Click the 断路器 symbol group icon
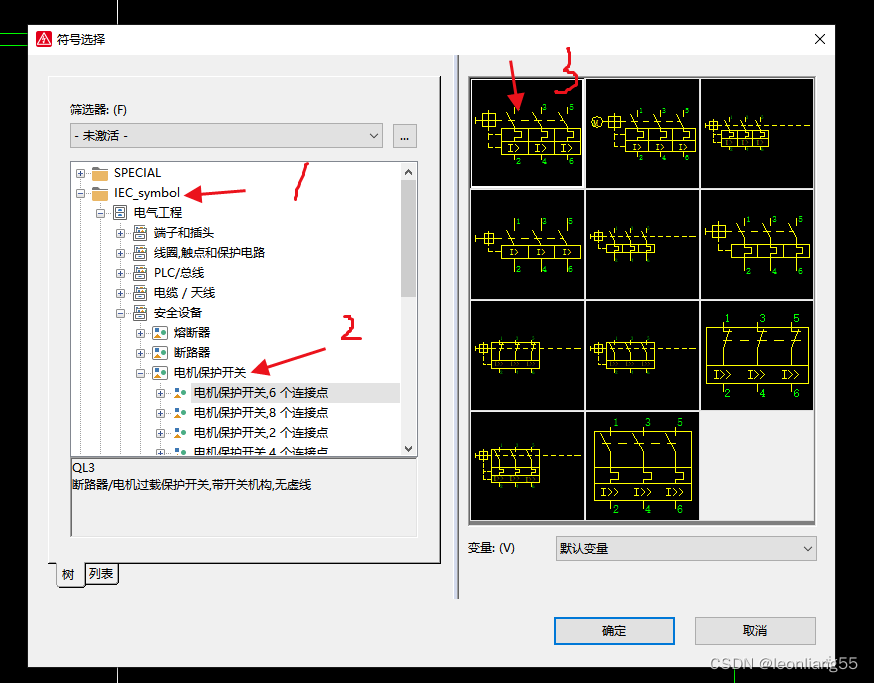 point(160,353)
